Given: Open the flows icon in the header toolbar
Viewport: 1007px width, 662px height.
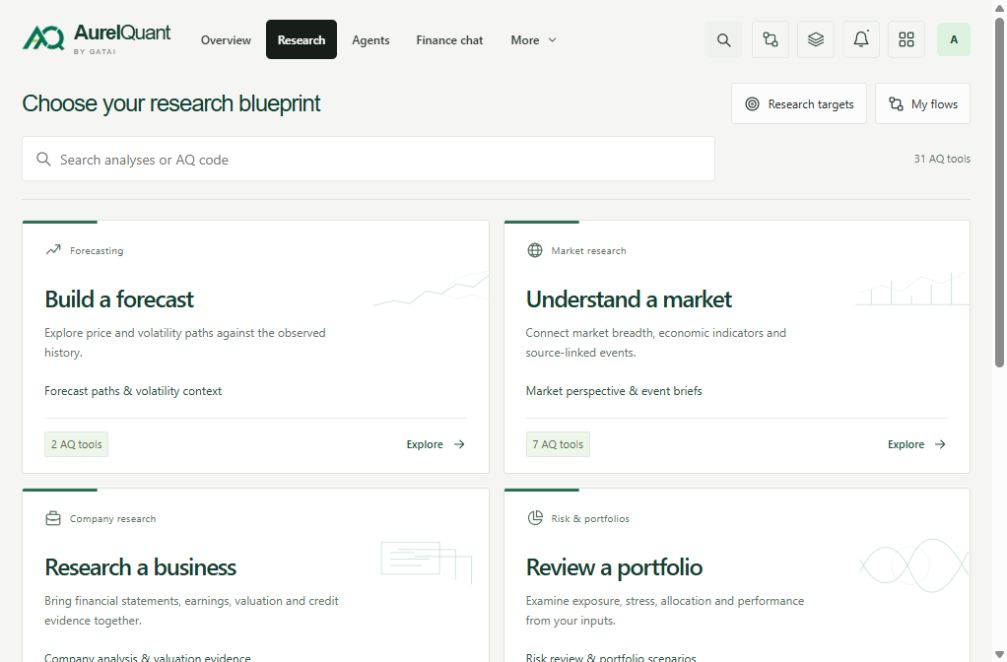Looking at the screenshot, I should [x=770, y=40].
